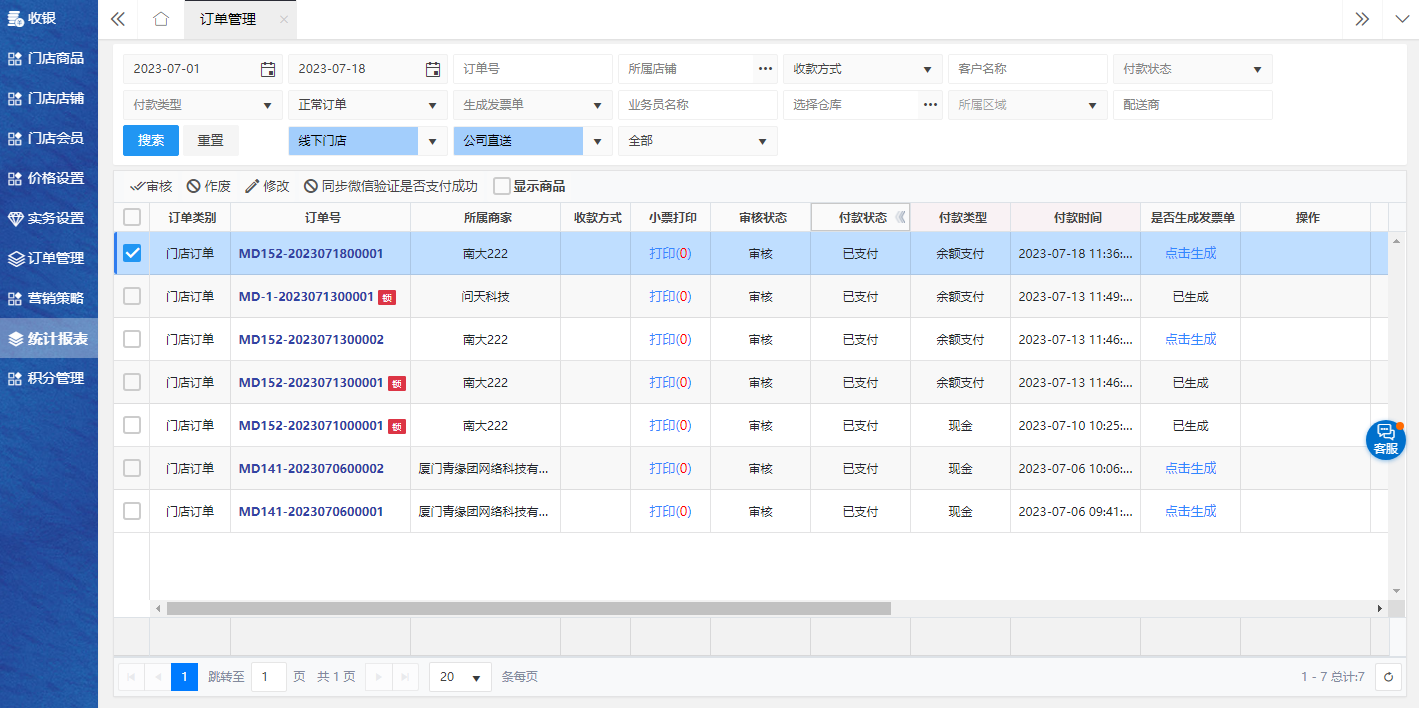Click 打印(0) for order MD-1-2023071300001

[670, 296]
